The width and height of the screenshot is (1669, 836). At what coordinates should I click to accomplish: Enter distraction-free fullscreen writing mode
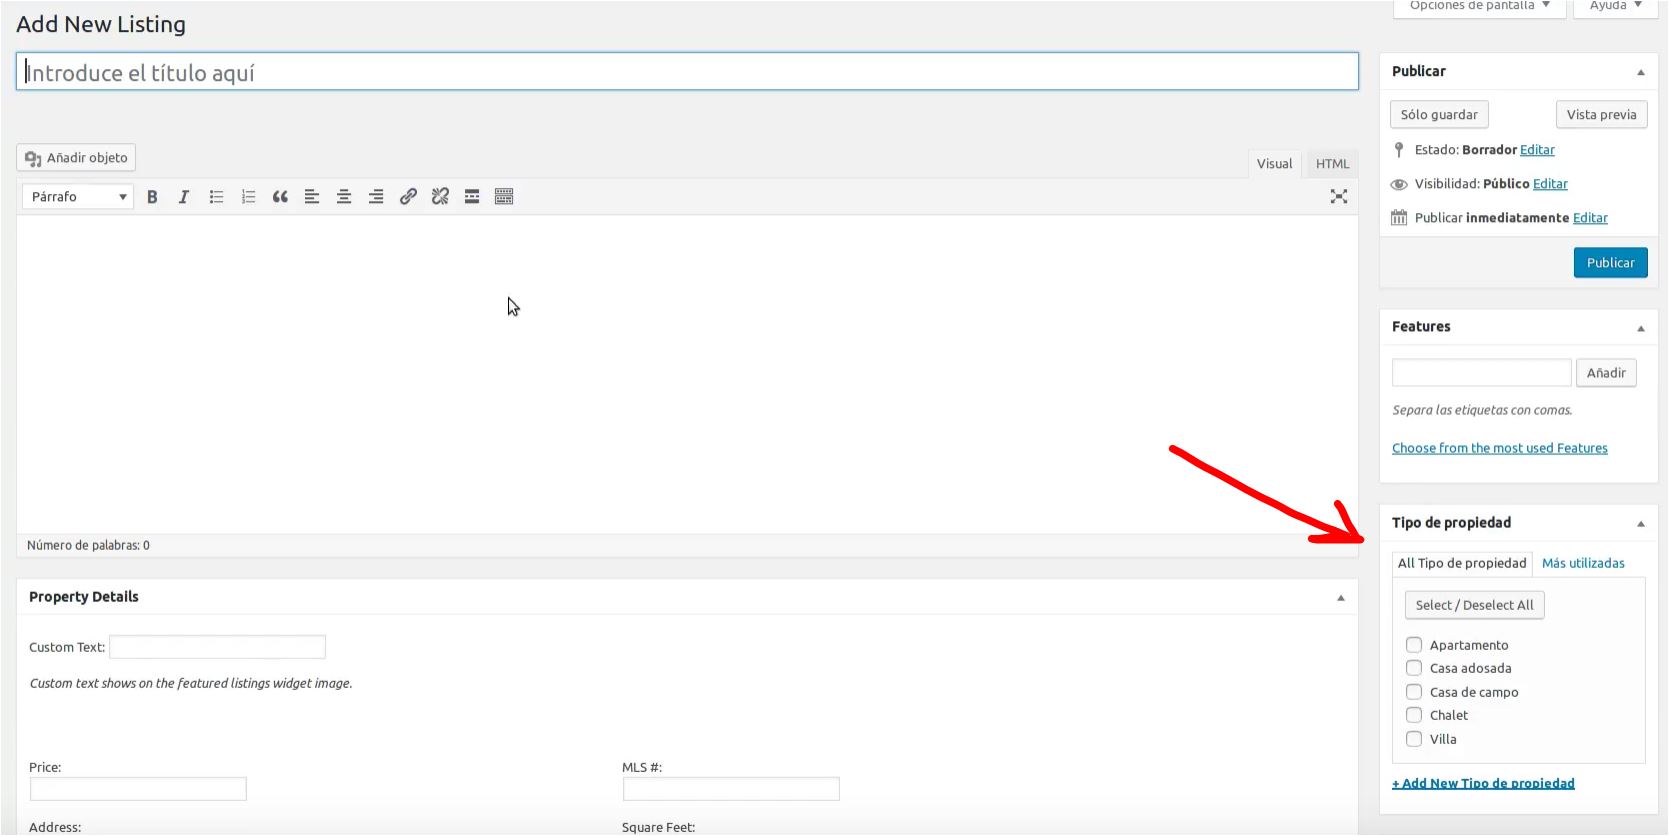tap(1339, 196)
